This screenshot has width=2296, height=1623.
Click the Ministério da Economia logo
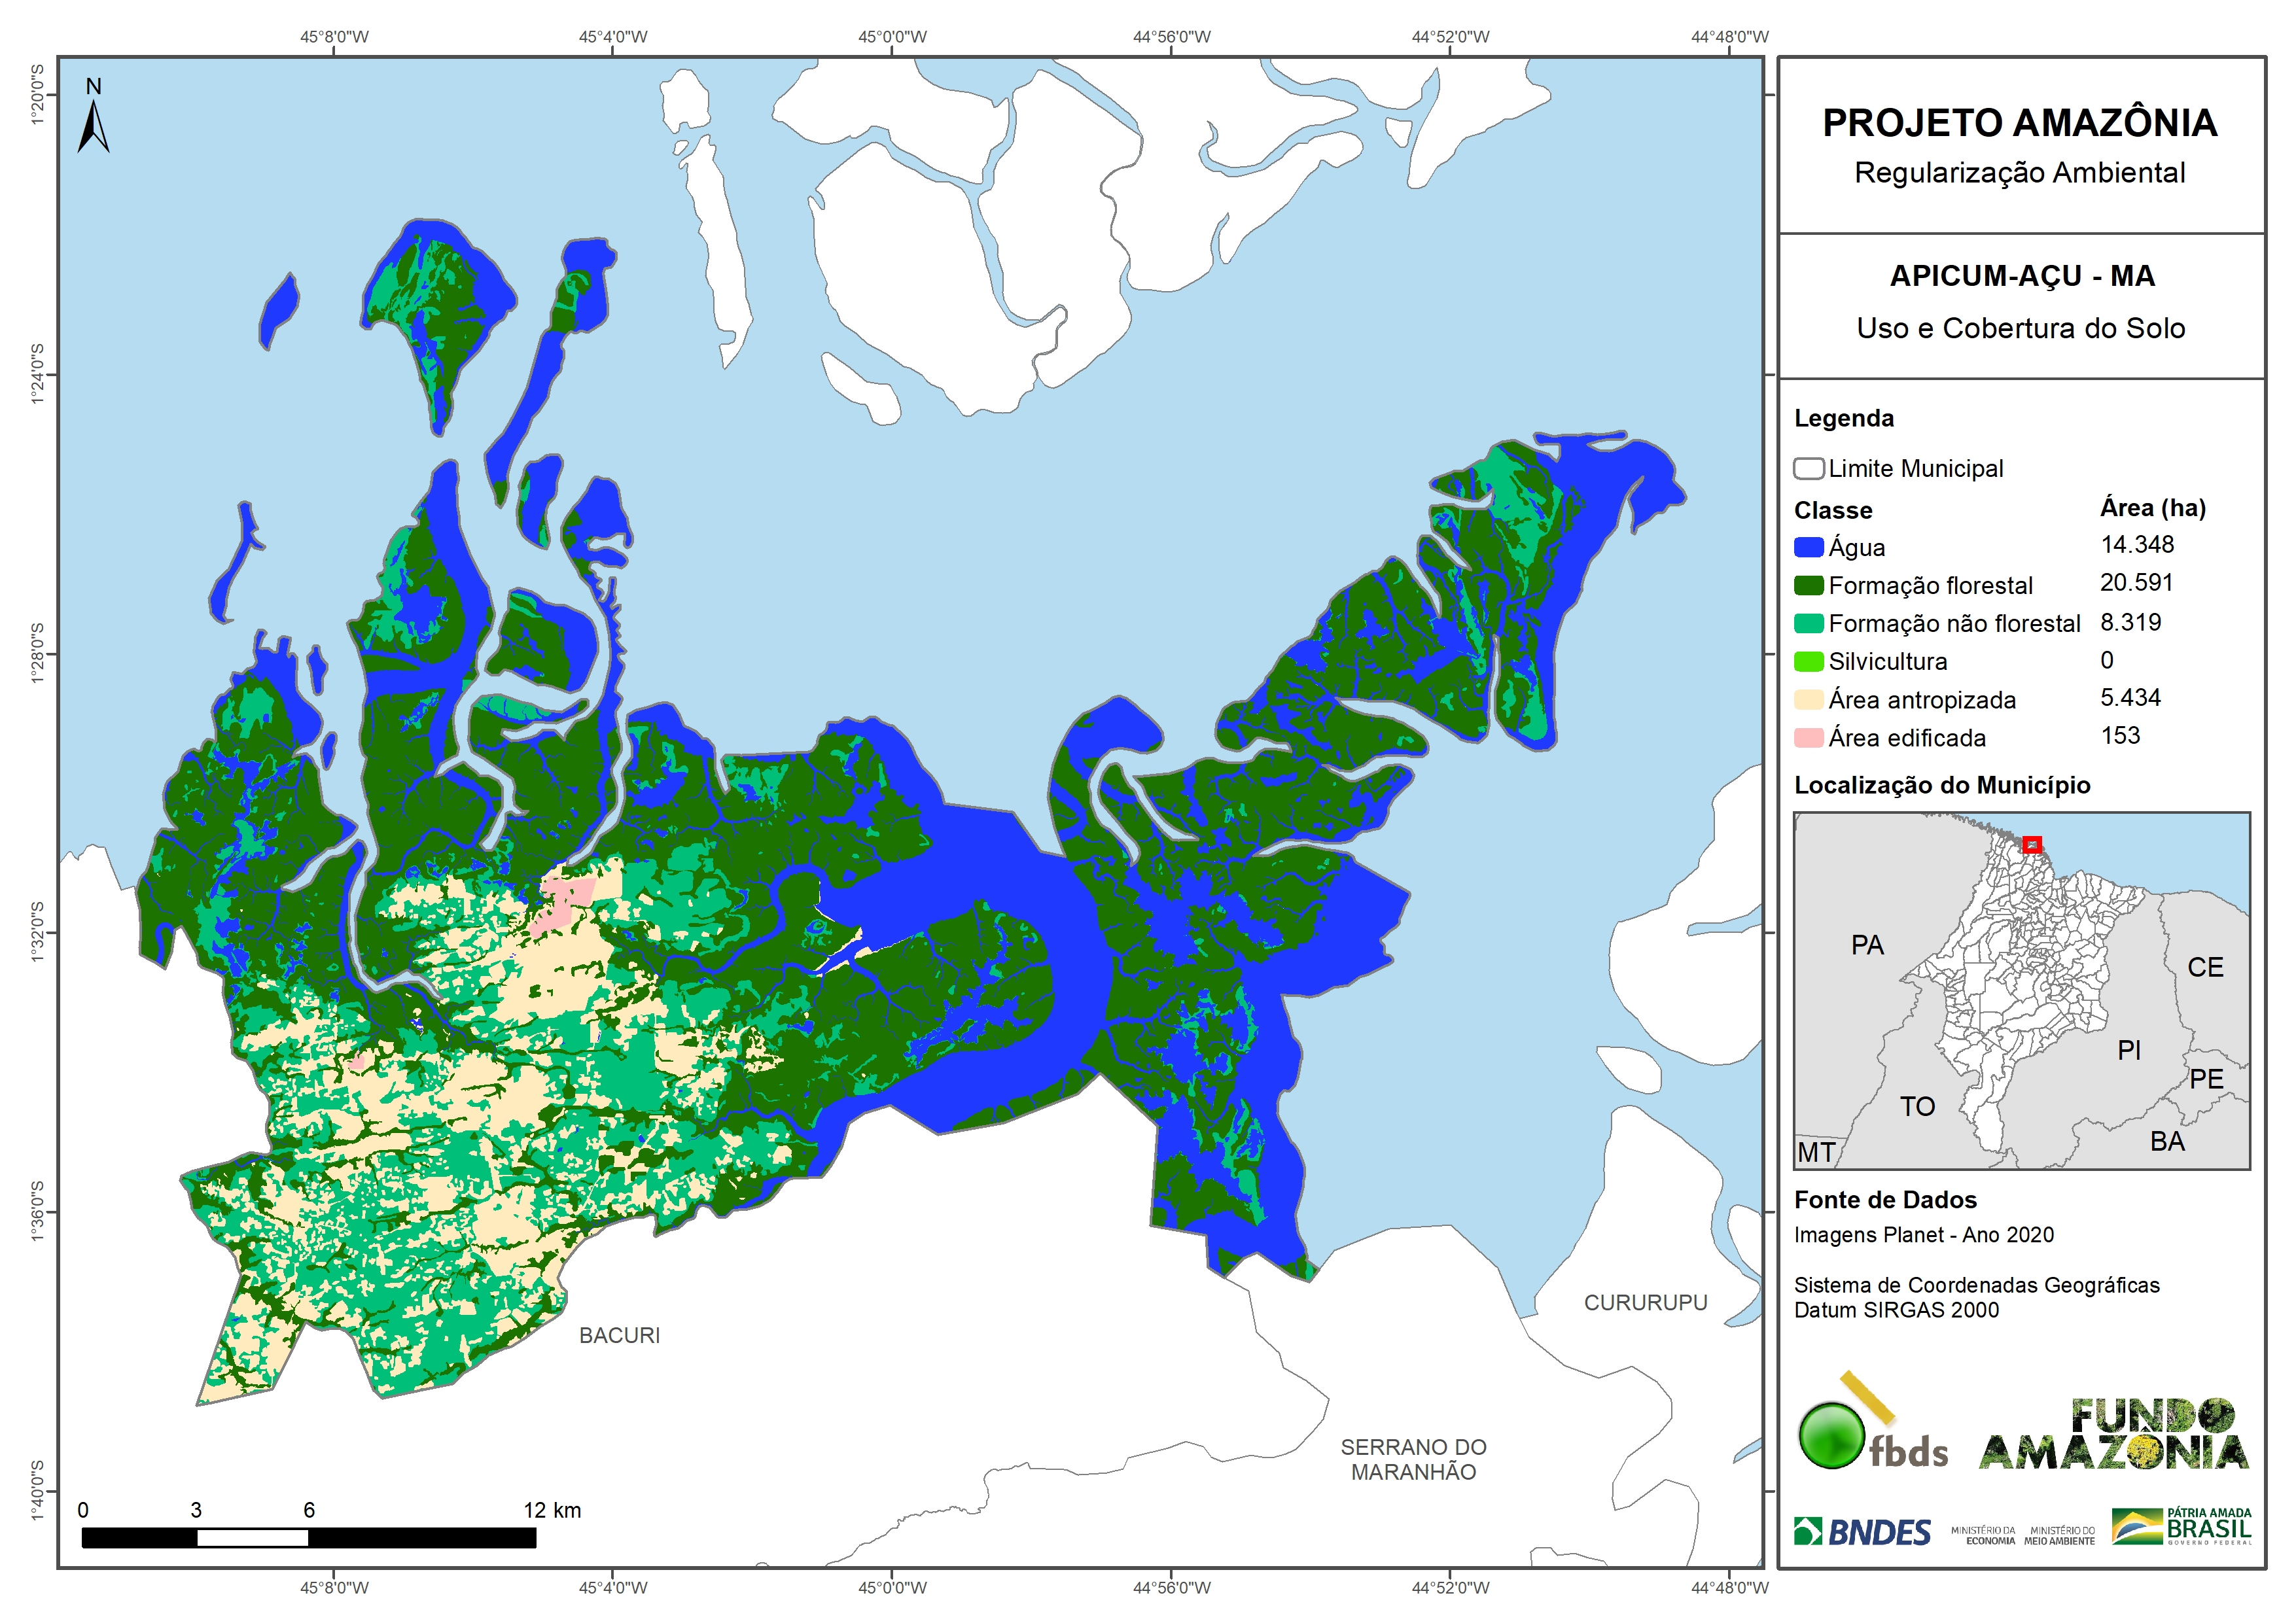point(1983,1535)
